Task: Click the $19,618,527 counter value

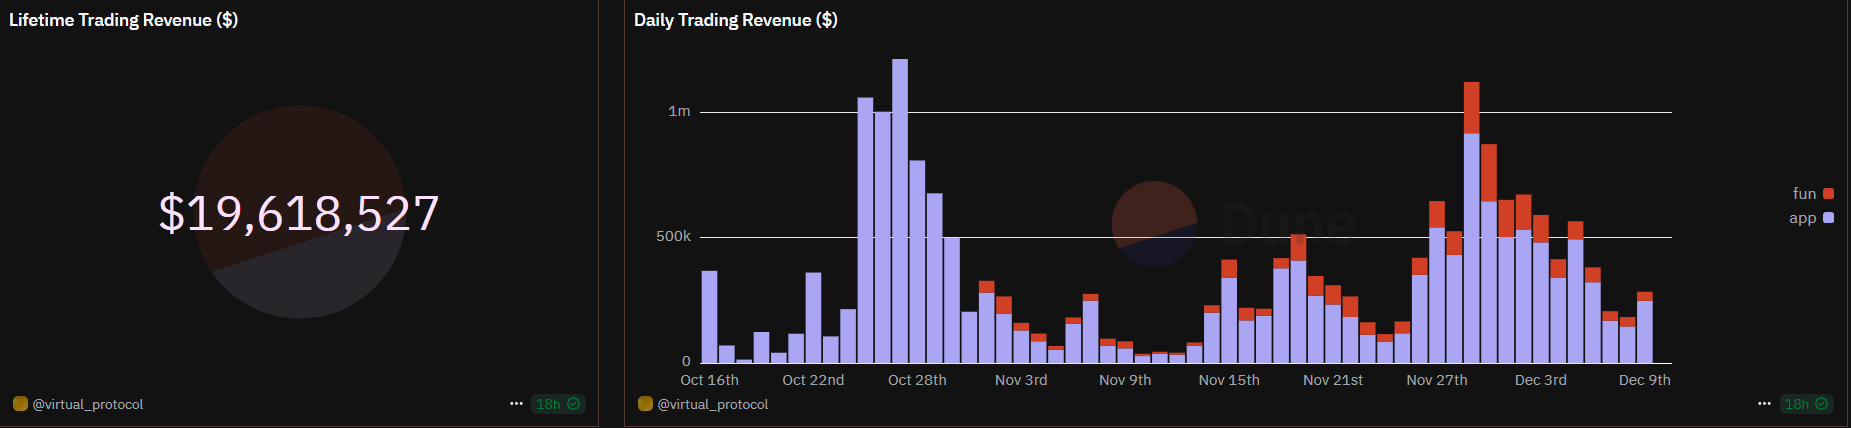Action: [x=299, y=213]
